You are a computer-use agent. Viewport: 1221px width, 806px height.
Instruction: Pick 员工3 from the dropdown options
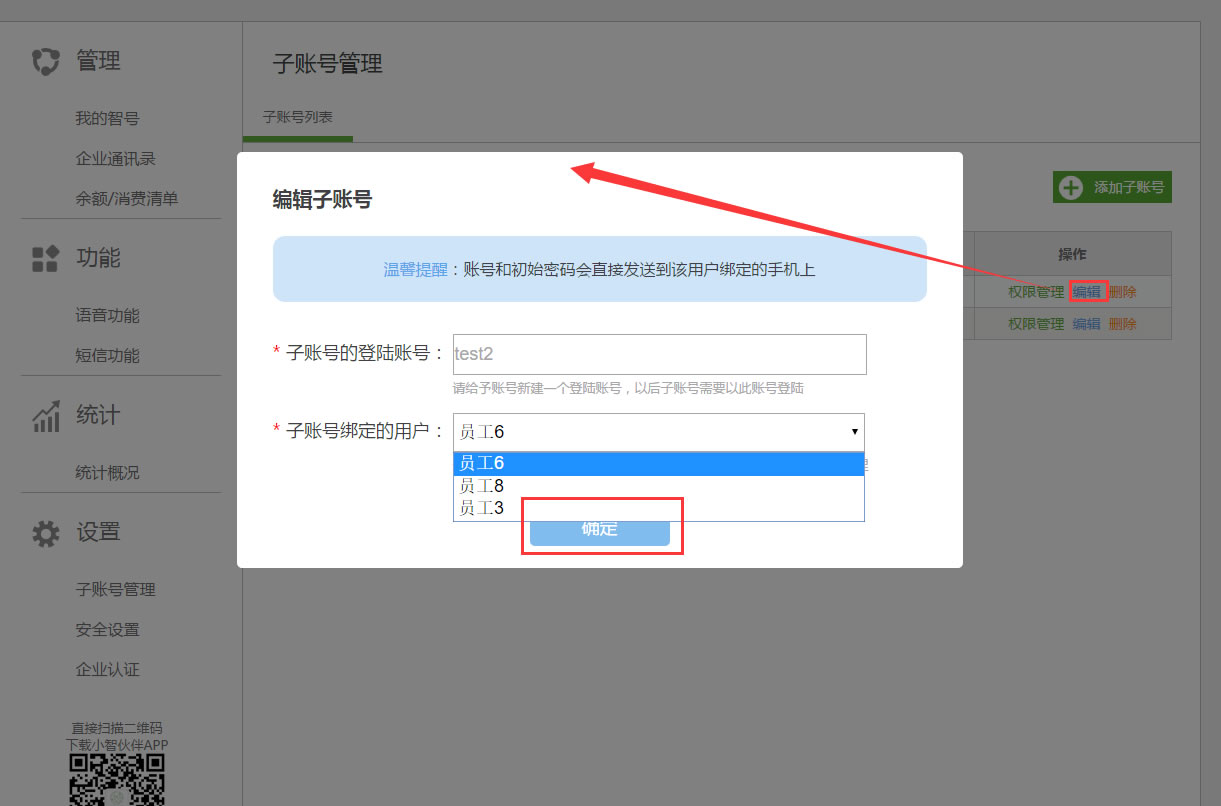click(658, 508)
